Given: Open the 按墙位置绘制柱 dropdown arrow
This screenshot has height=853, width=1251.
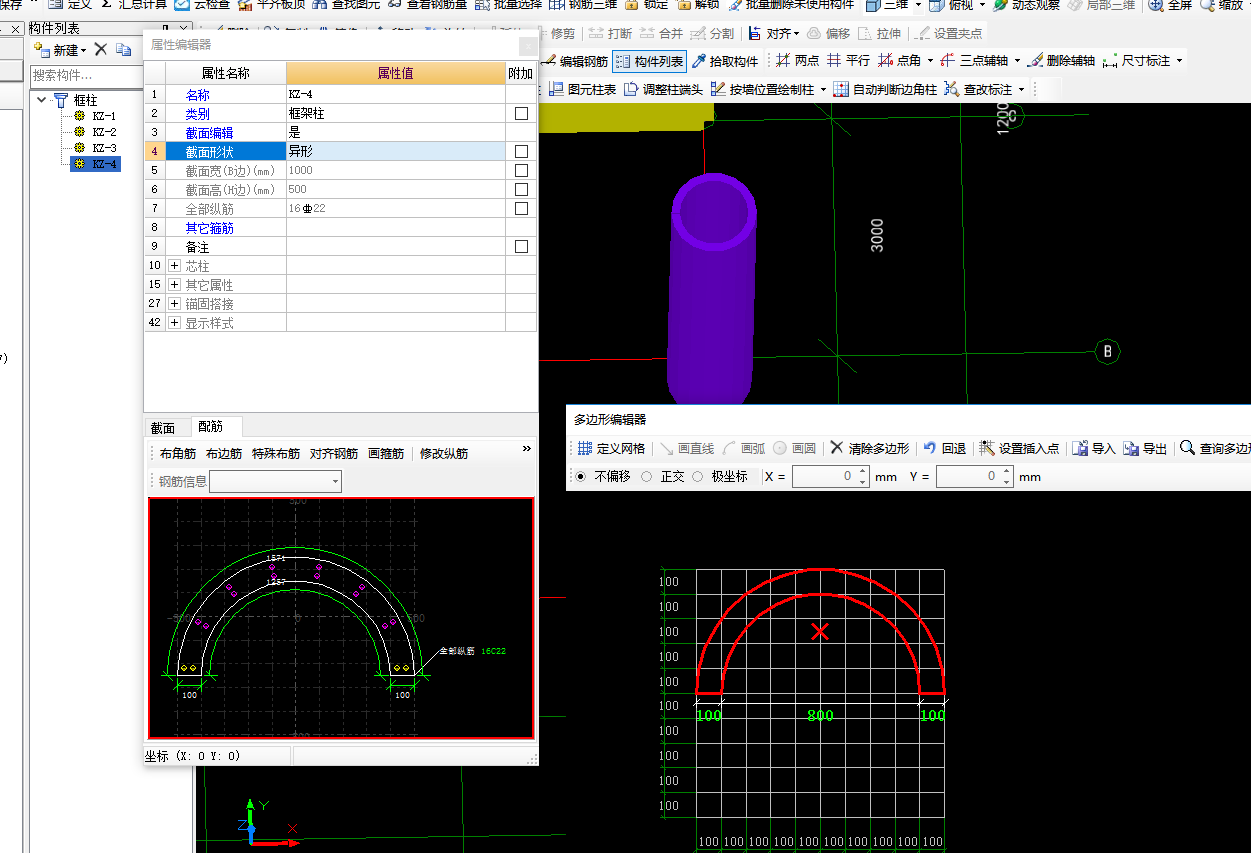Looking at the screenshot, I should 823,89.
